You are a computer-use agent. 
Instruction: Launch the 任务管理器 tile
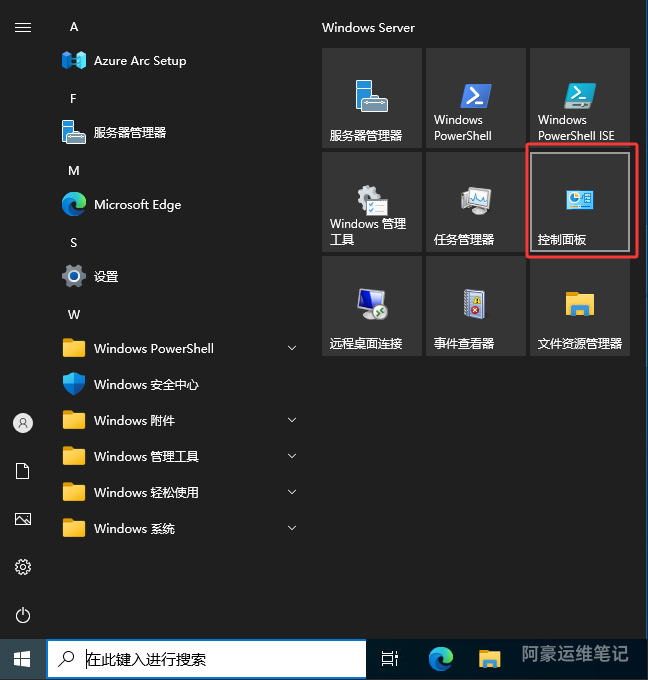click(476, 202)
